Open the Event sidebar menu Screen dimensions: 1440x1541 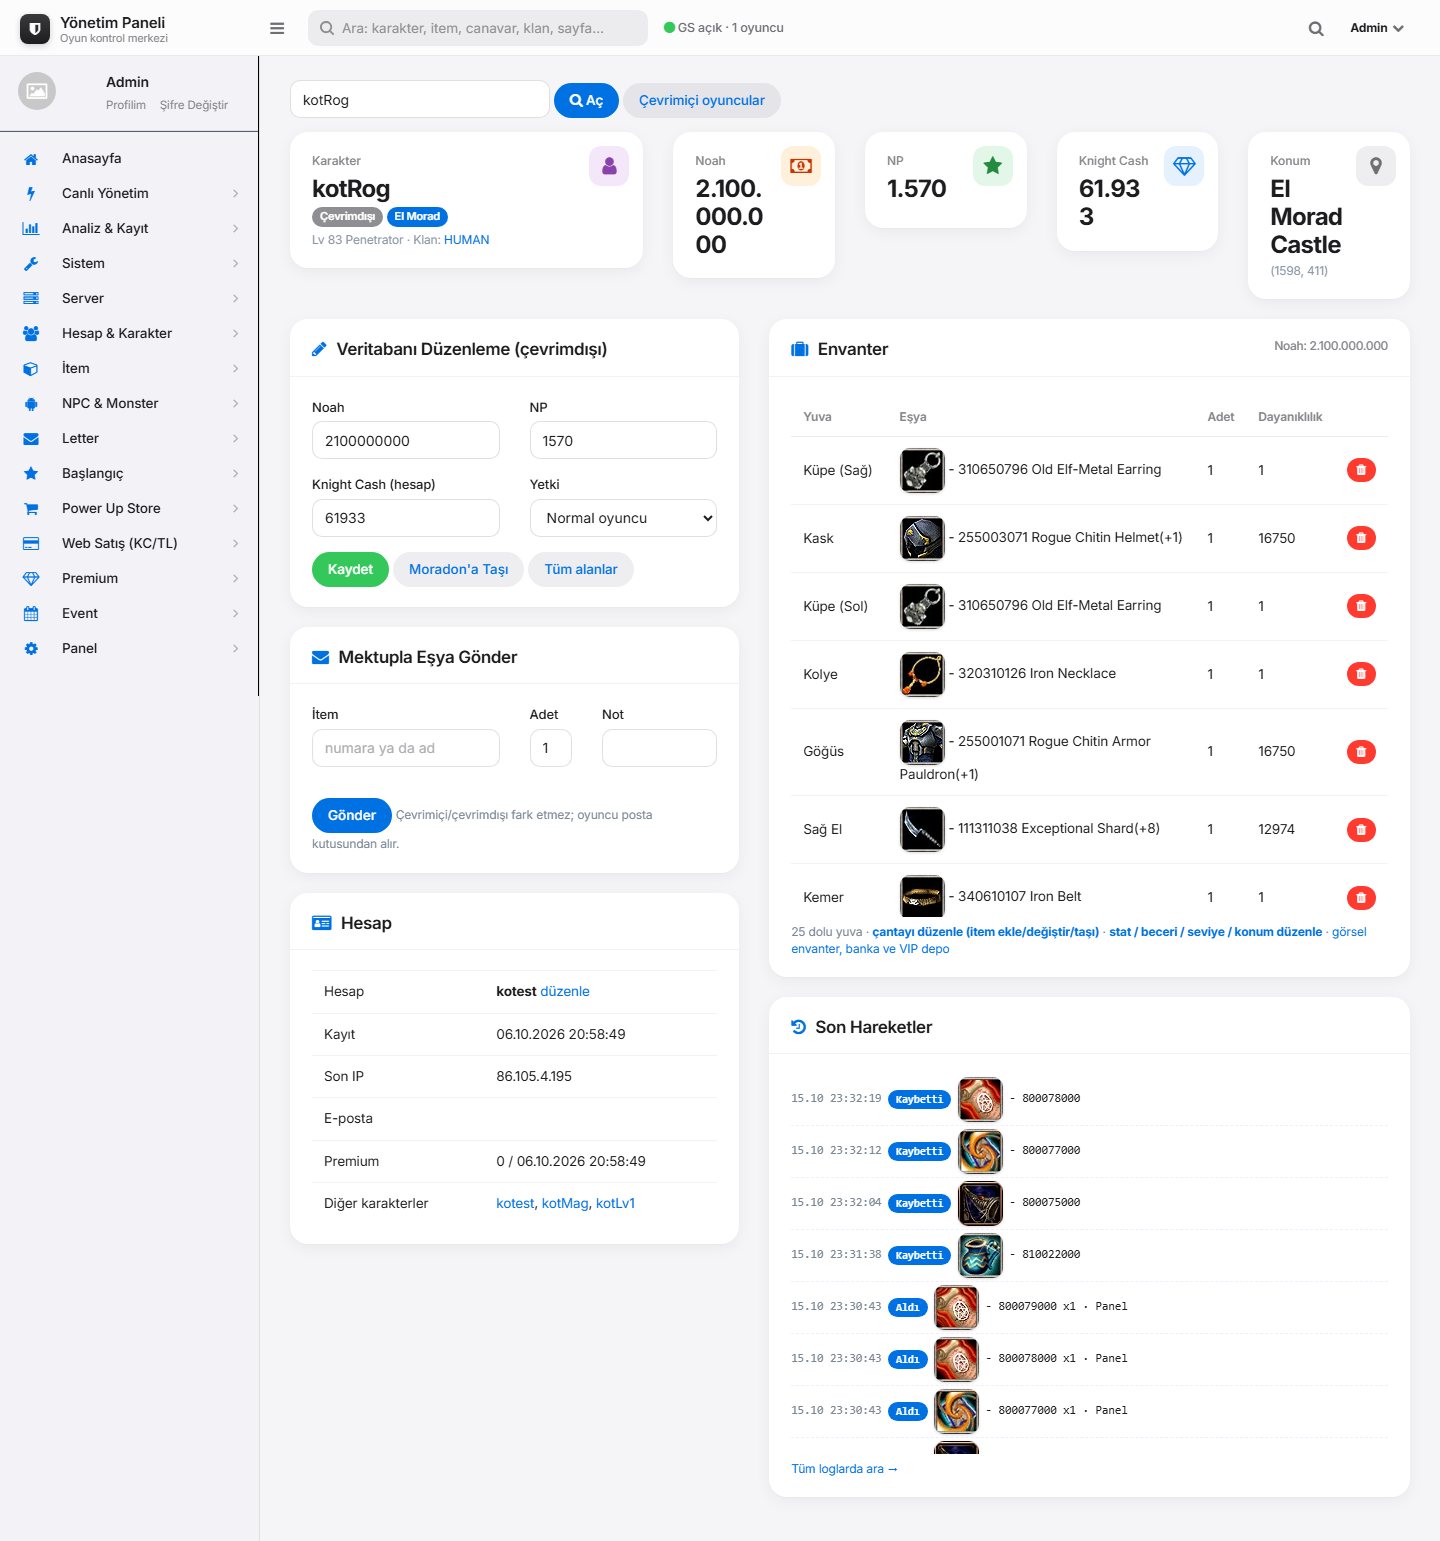click(129, 614)
